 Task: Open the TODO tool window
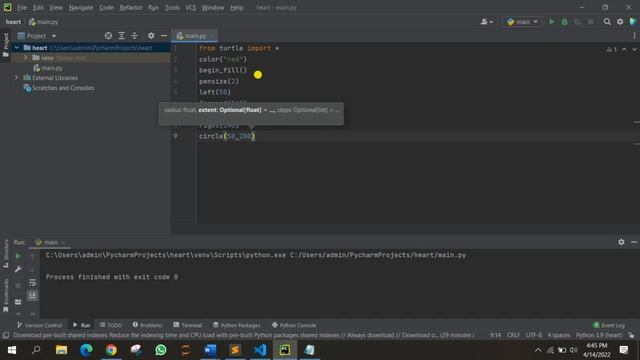(111, 325)
